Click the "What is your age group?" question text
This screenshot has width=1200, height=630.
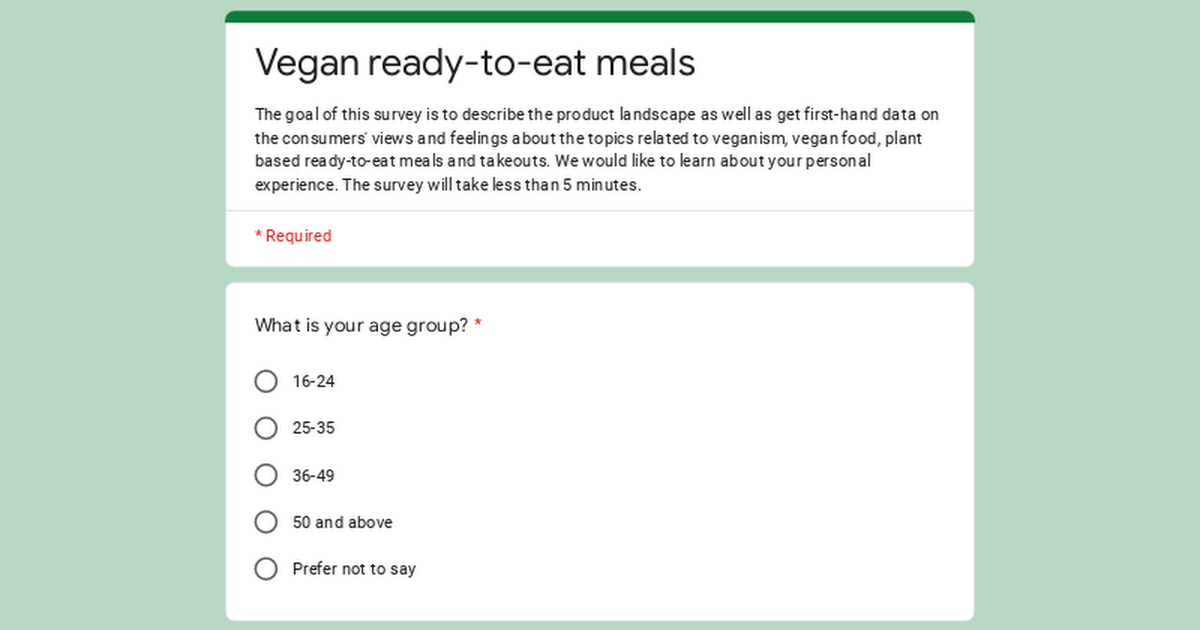click(361, 326)
